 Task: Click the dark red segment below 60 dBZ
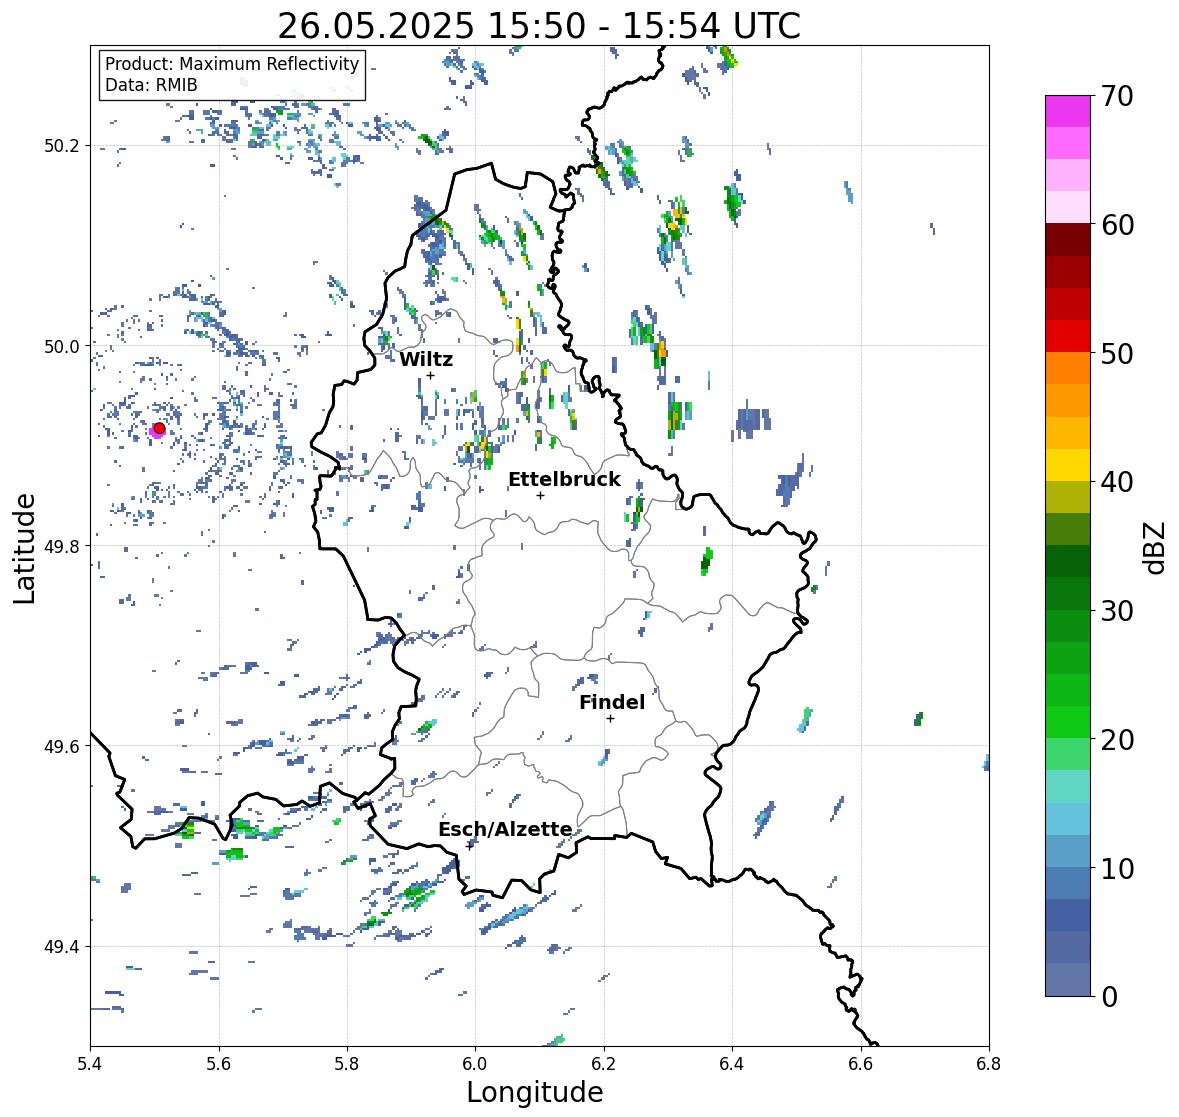point(1068,239)
